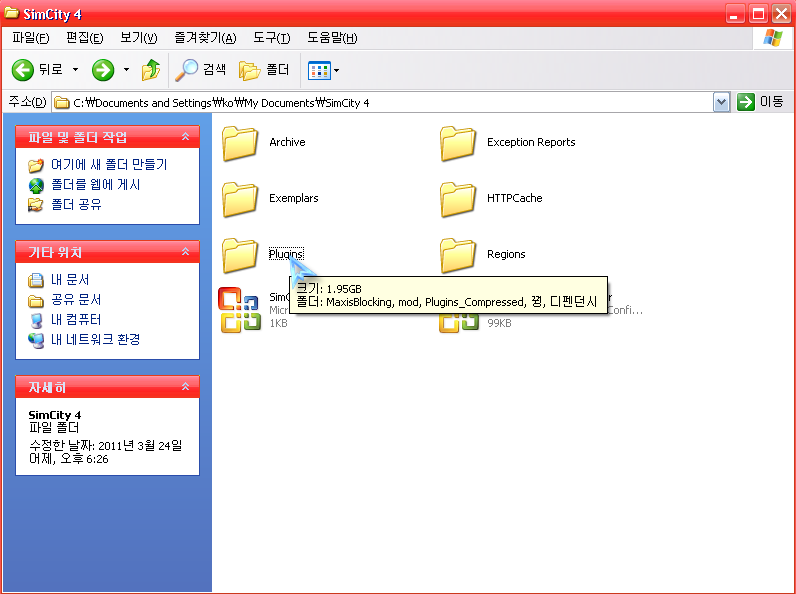Select the Regions folder icon
The image size is (796, 594).
click(458, 255)
